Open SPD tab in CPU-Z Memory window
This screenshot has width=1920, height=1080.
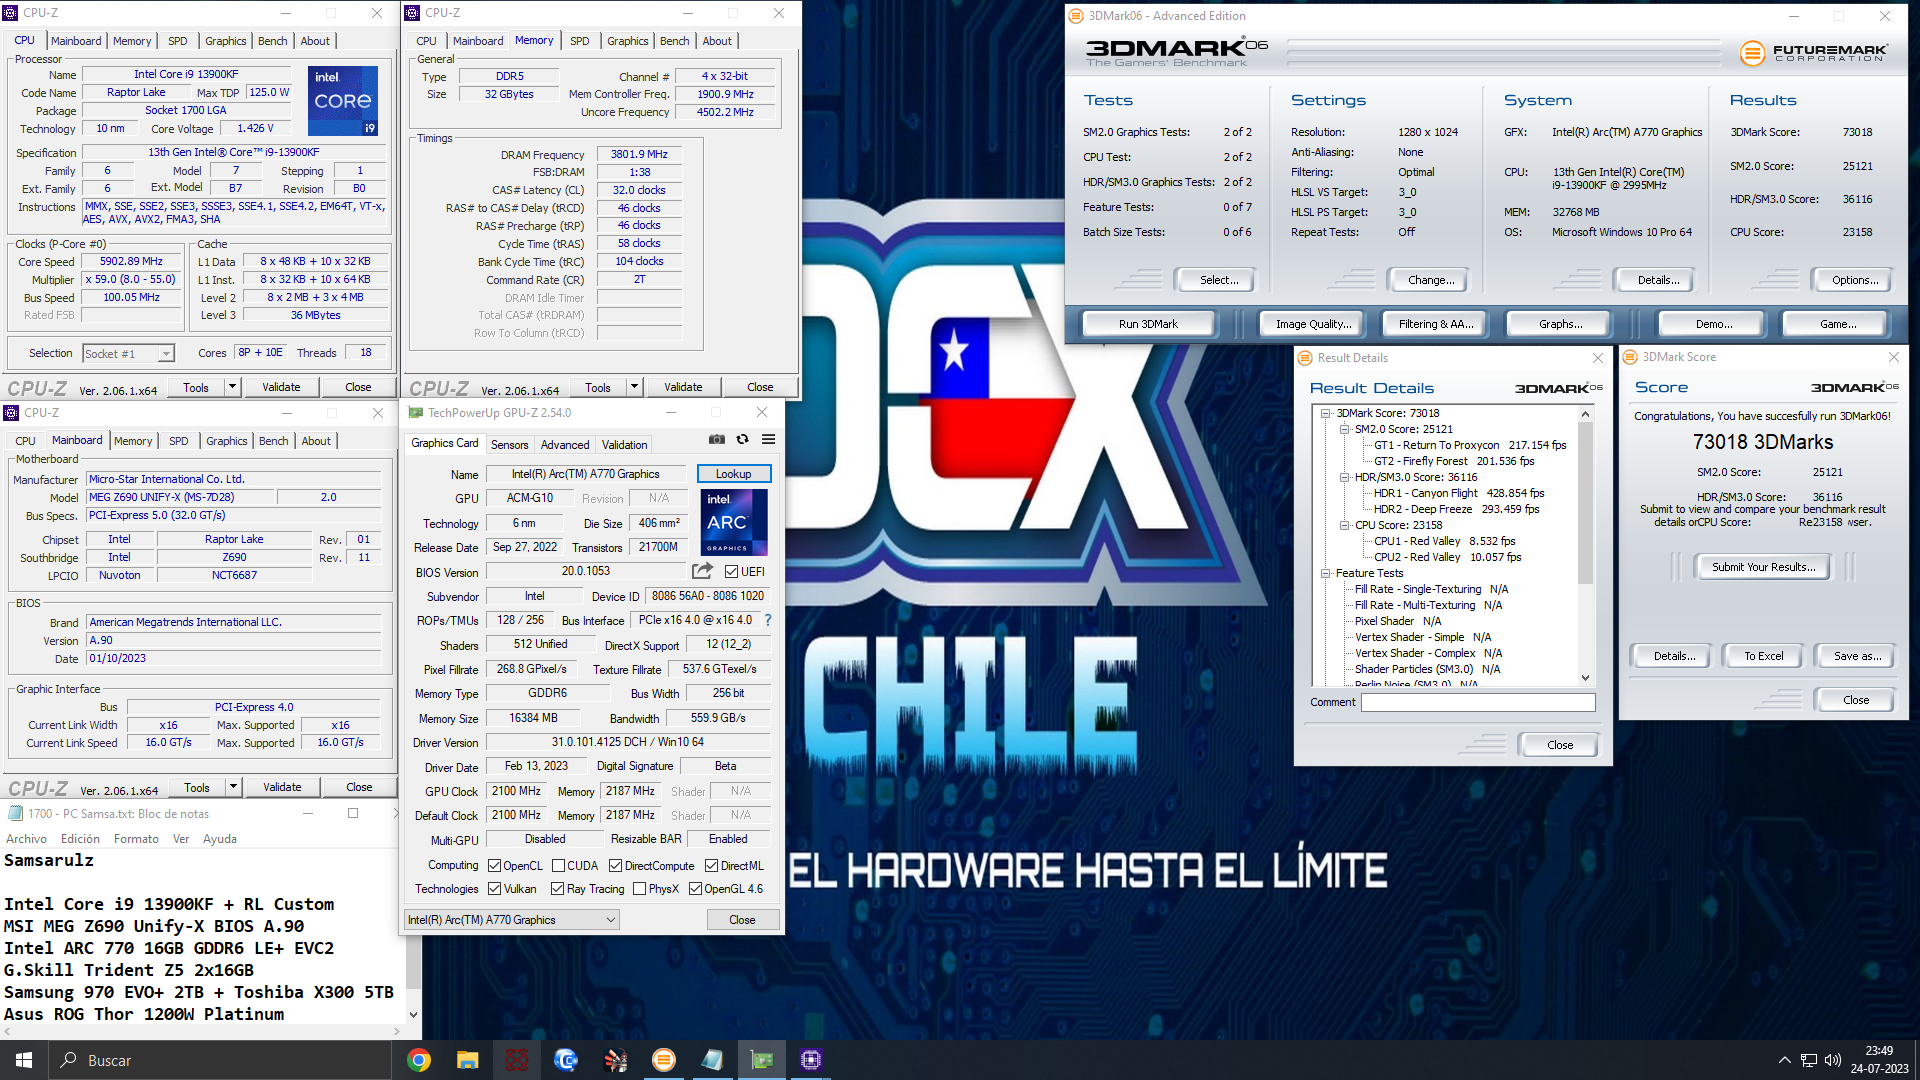pos(580,41)
